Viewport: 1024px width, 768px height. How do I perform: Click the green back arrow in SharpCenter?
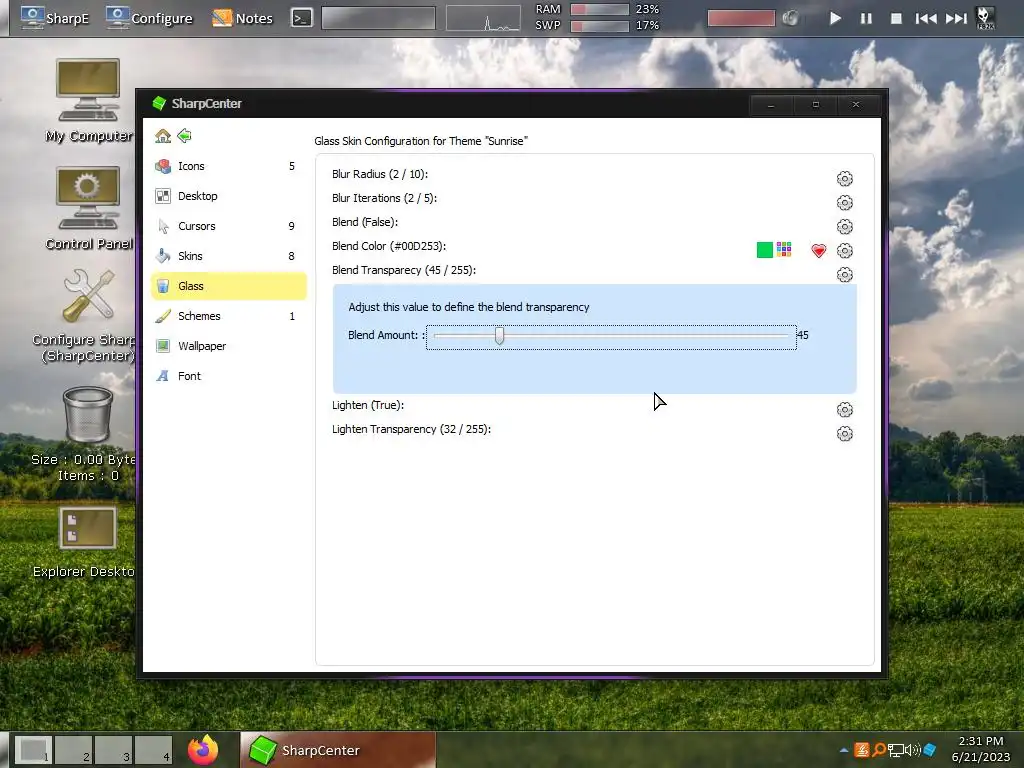tap(185, 136)
